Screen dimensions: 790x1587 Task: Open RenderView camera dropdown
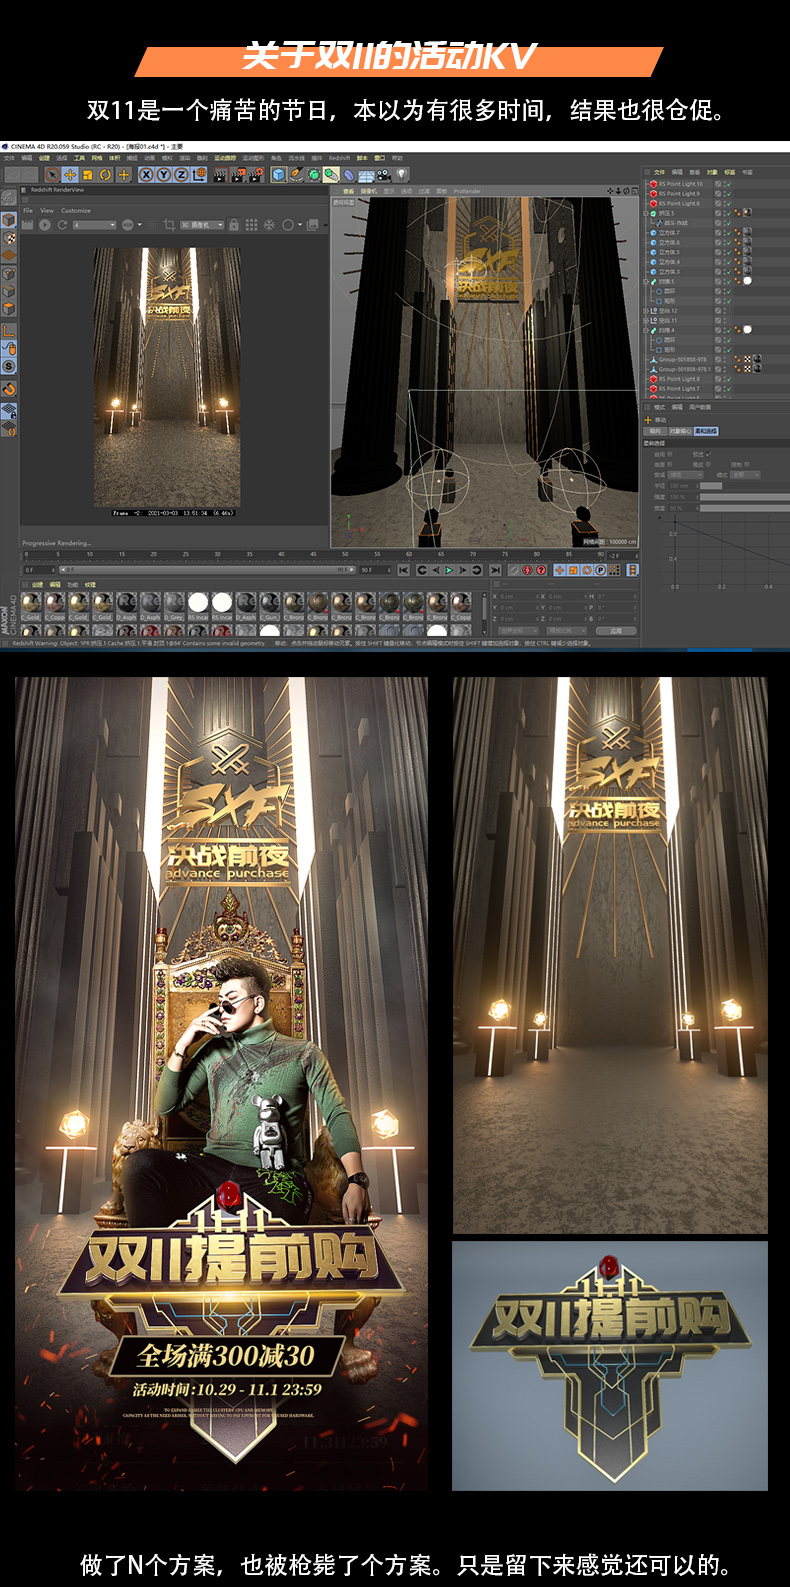coord(202,225)
